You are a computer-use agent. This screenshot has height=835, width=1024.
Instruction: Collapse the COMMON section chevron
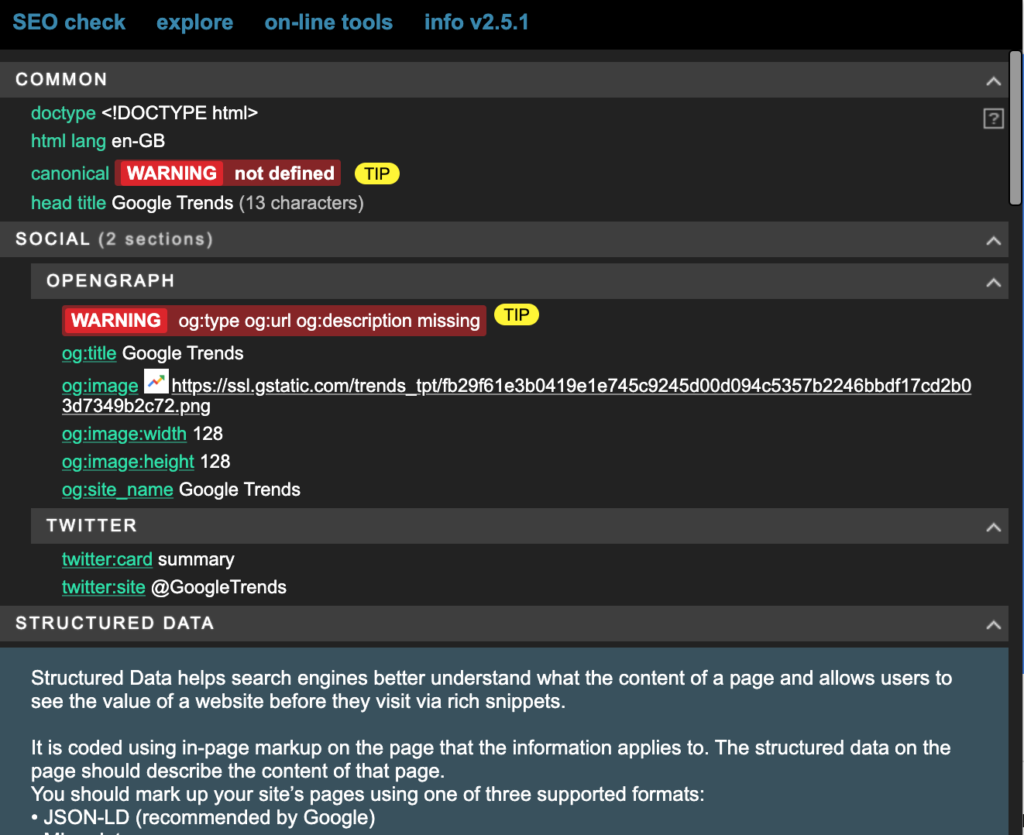click(993, 81)
